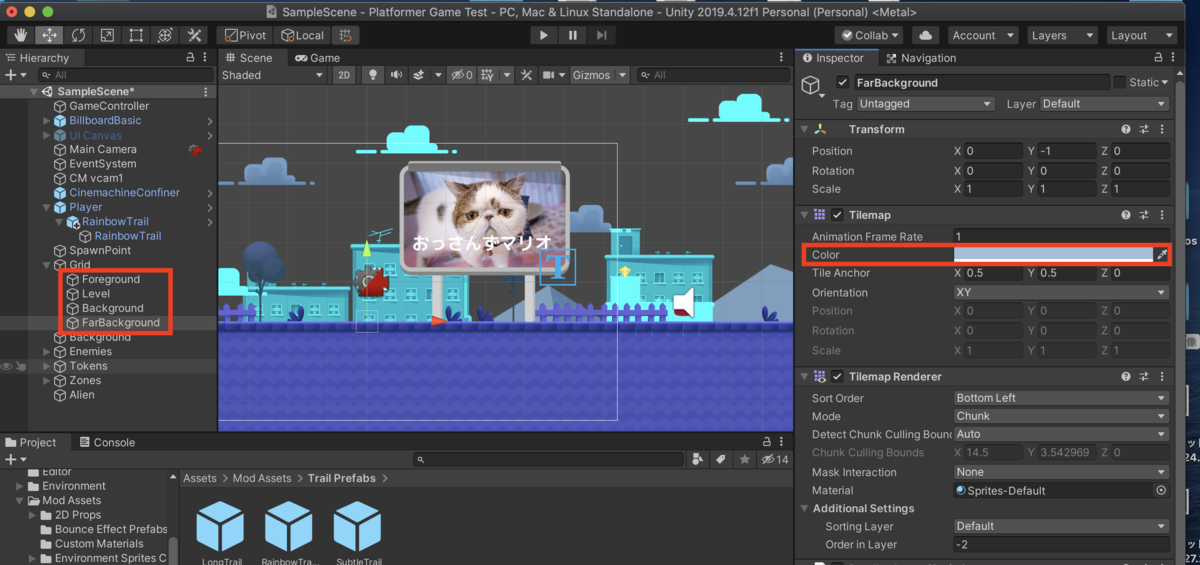Image resolution: width=1200 pixels, height=565 pixels.
Task: Disable the Tilemap Renderer component checkbox
Action: click(x=837, y=377)
